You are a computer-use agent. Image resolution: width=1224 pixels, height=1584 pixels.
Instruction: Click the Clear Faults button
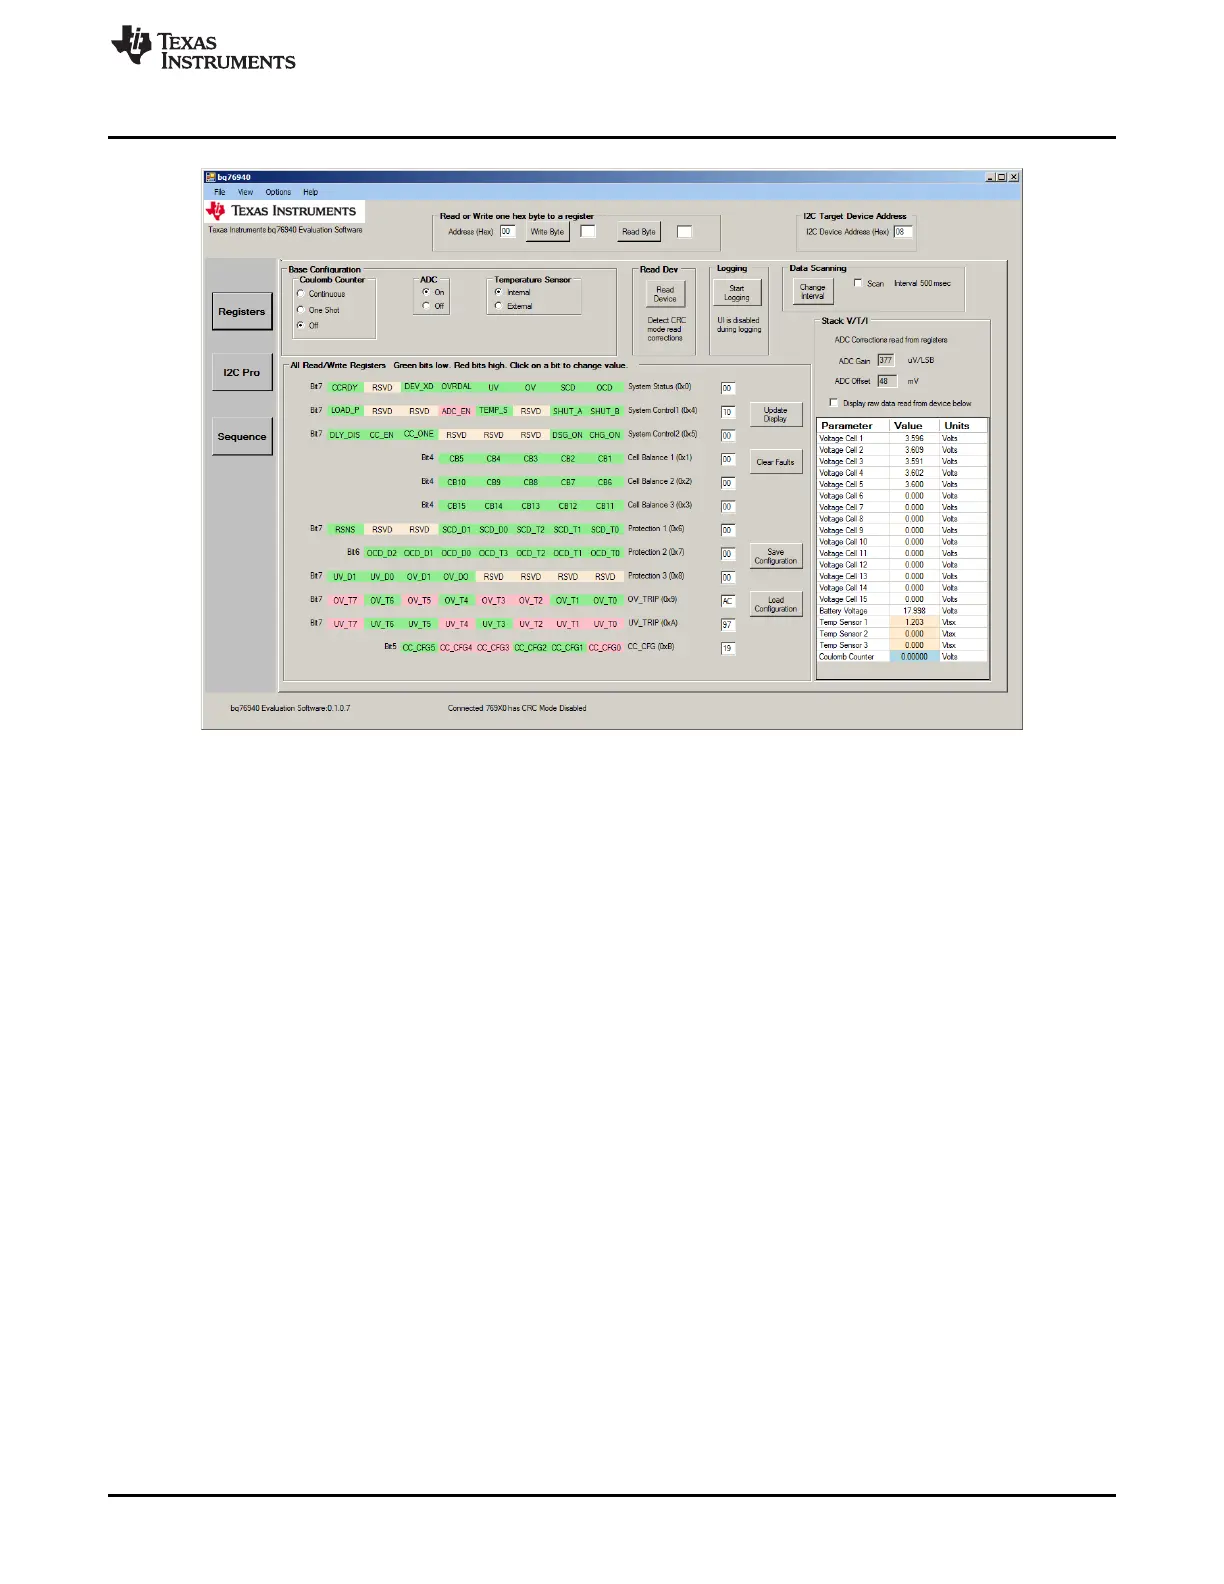tap(776, 462)
